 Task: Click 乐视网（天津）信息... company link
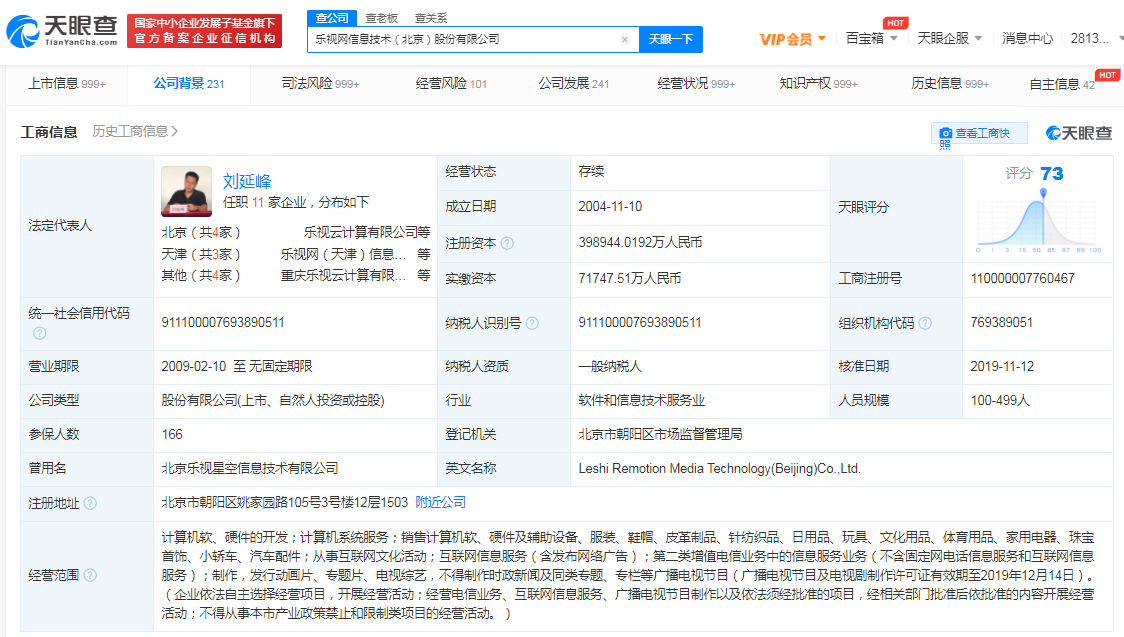343,254
